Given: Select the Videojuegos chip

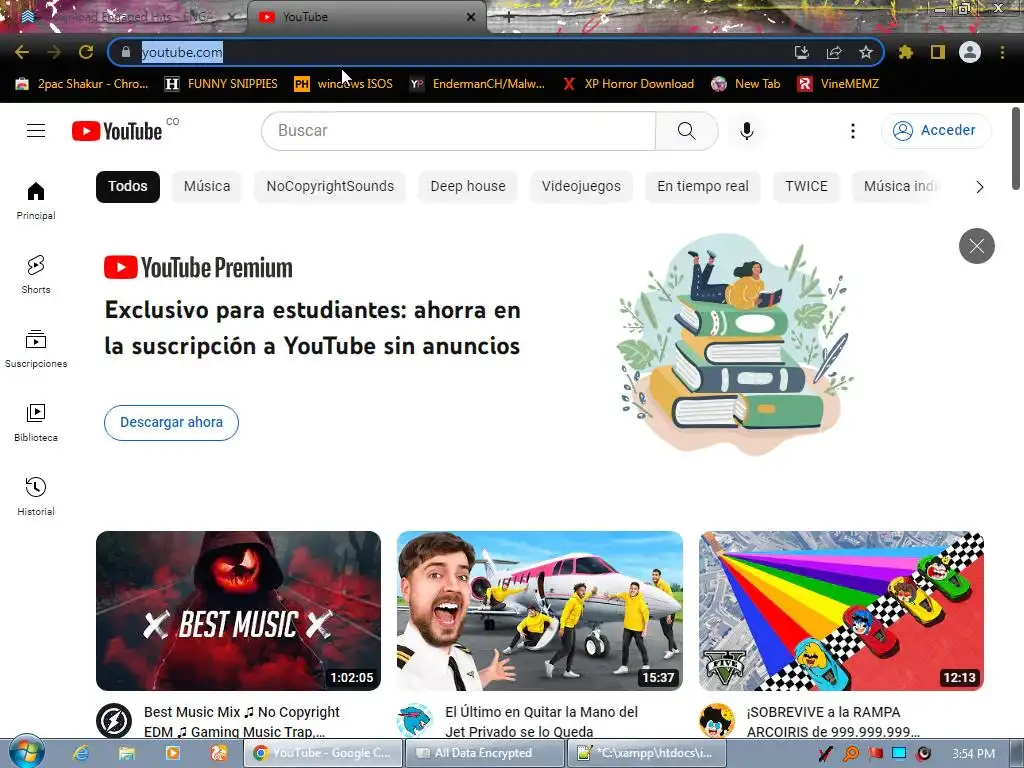Looking at the screenshot, I should [x=581, y=187].
